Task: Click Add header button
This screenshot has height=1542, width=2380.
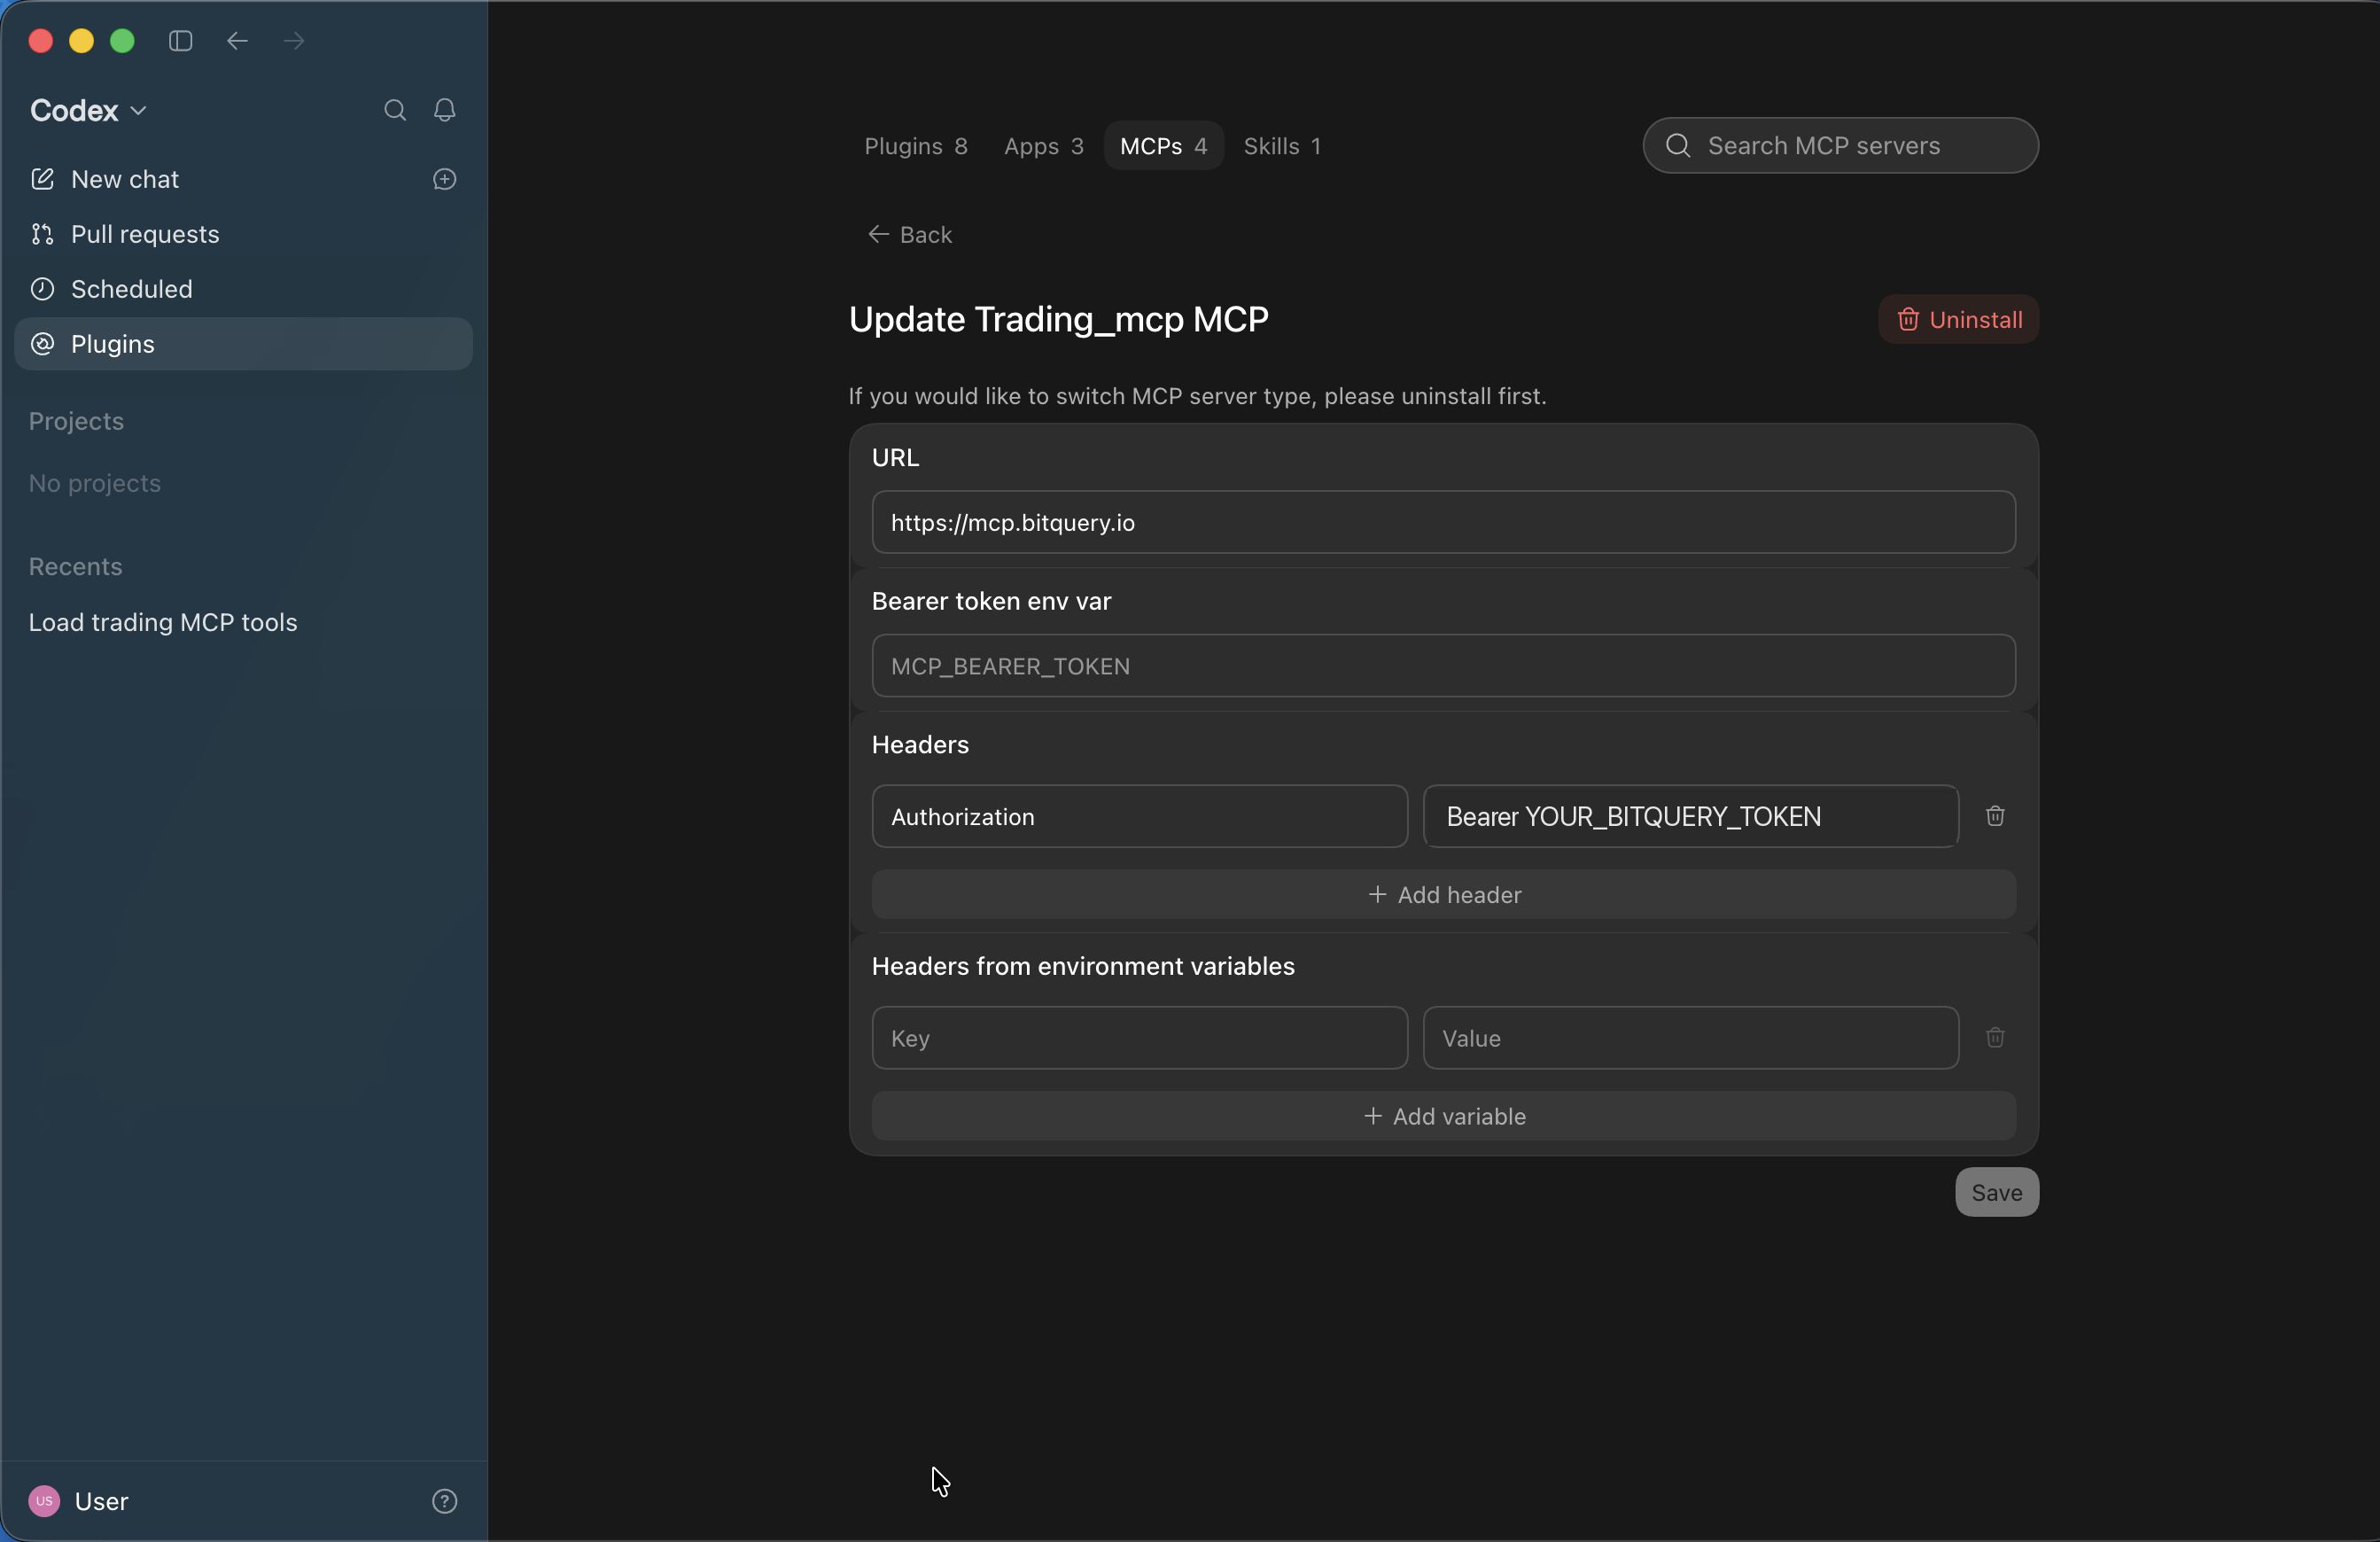Action: tap(1444, 894)
